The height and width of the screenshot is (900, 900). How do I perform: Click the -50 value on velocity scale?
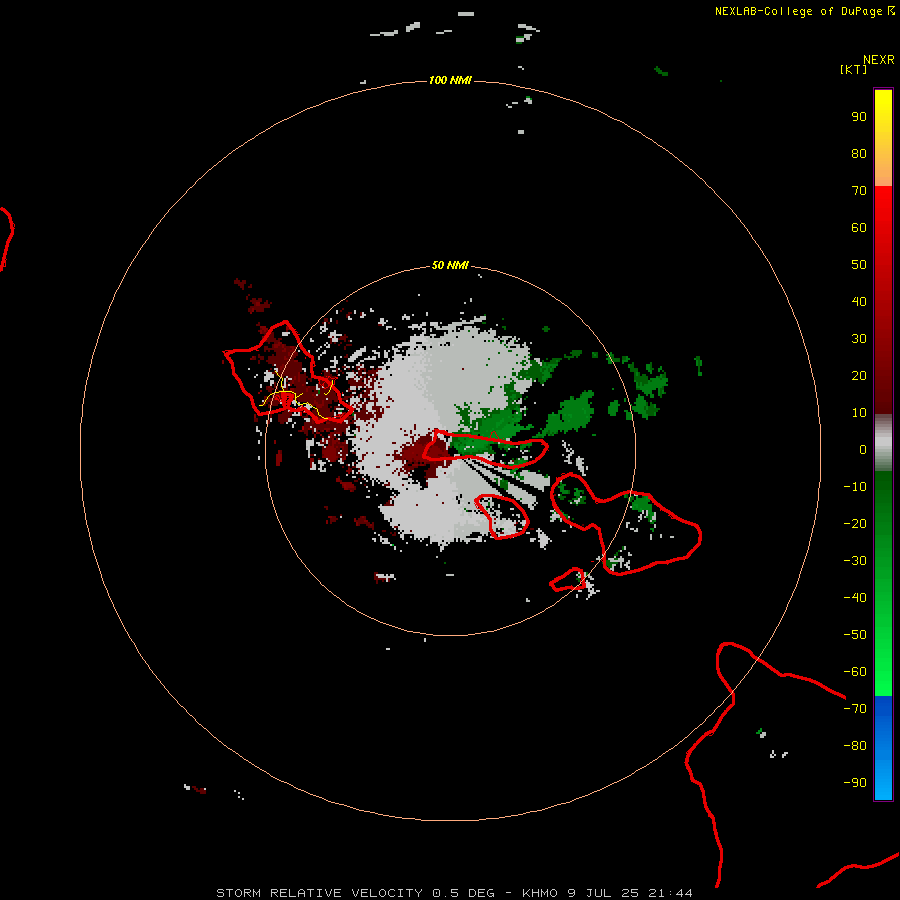click(855, 635)
